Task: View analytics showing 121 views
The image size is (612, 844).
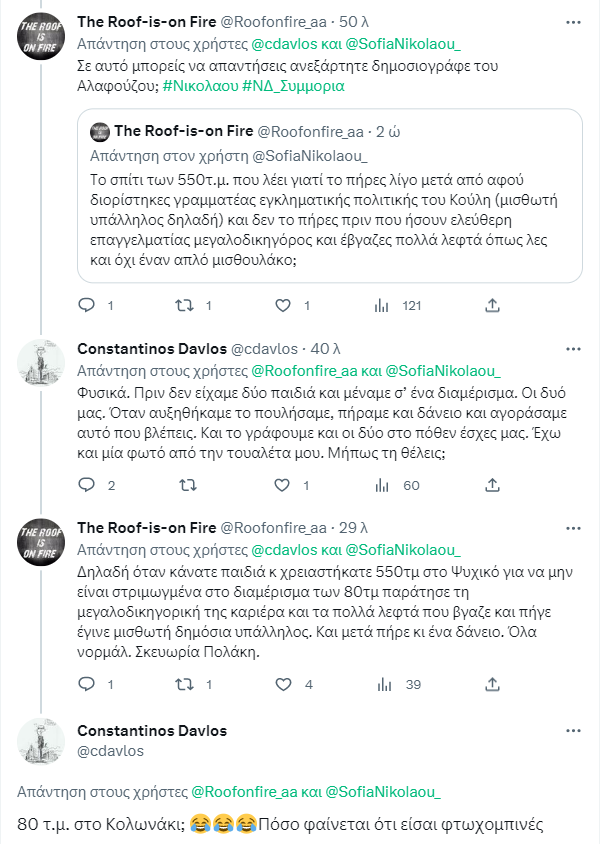Action: [x=398, y=306]
